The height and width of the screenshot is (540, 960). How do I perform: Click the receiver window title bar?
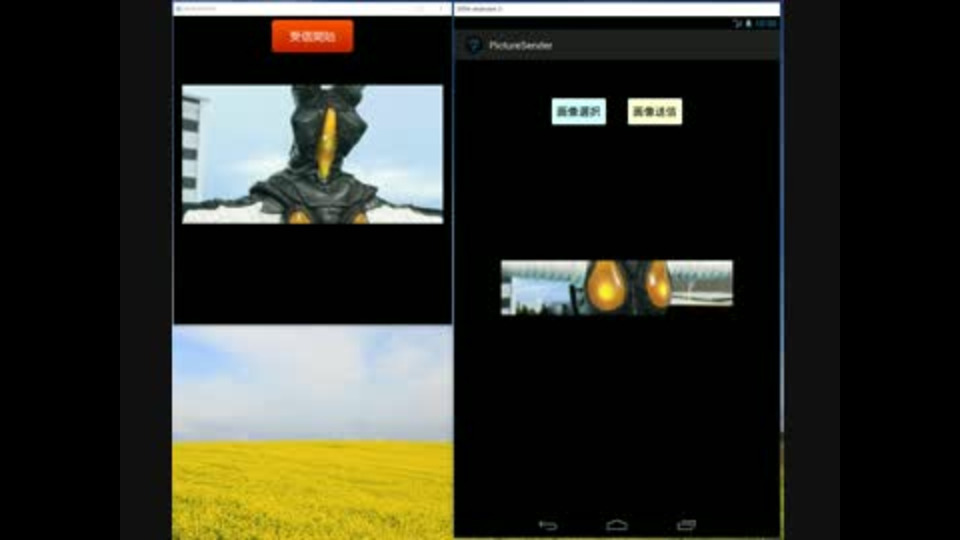[312, 9]
